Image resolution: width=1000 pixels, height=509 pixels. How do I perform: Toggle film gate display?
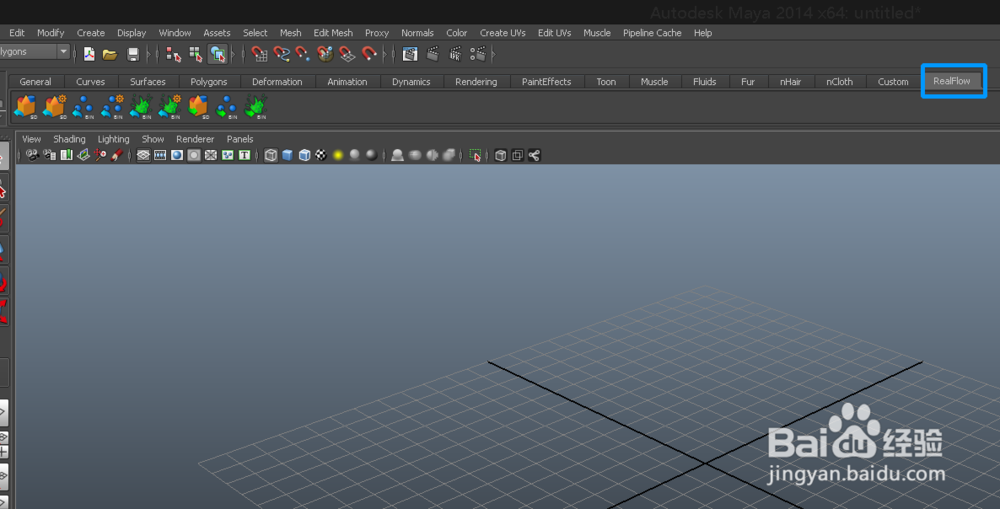(160, 155)
